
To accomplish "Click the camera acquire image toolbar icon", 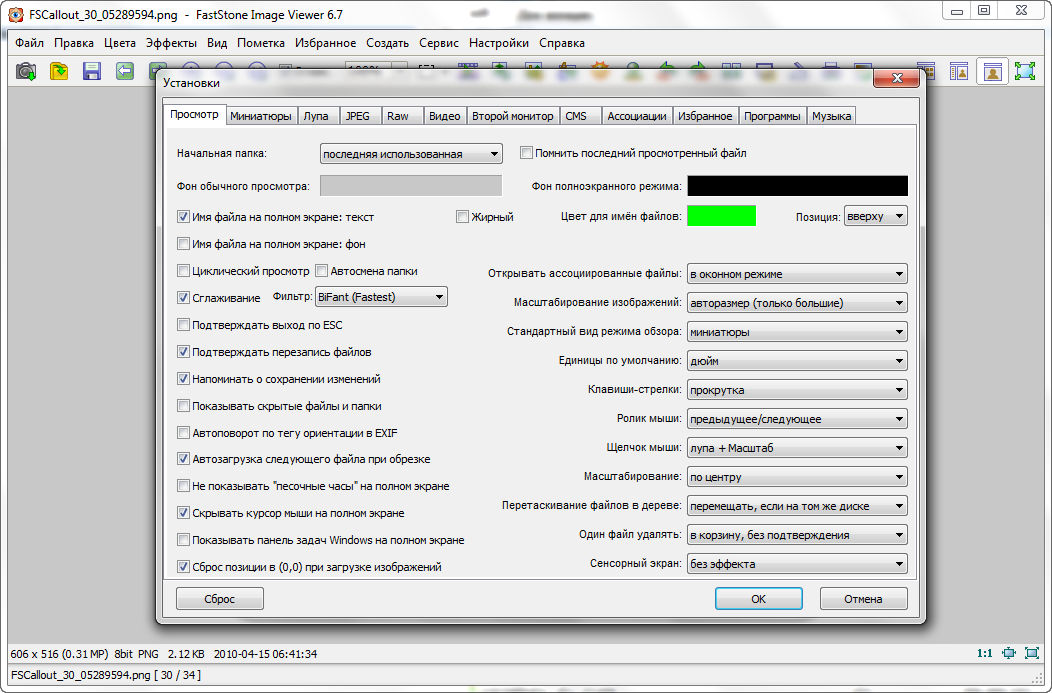I will click(x=26, y=71).
